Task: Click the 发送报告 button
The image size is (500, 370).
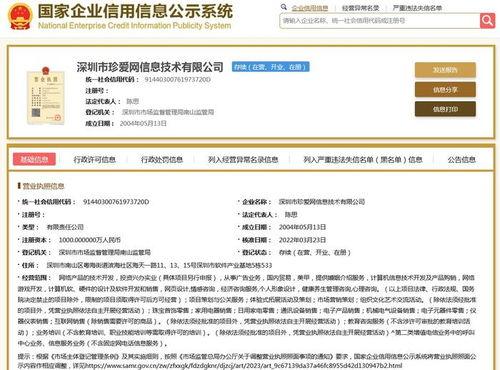Action: pyautogui.click(x=445, y=70)
